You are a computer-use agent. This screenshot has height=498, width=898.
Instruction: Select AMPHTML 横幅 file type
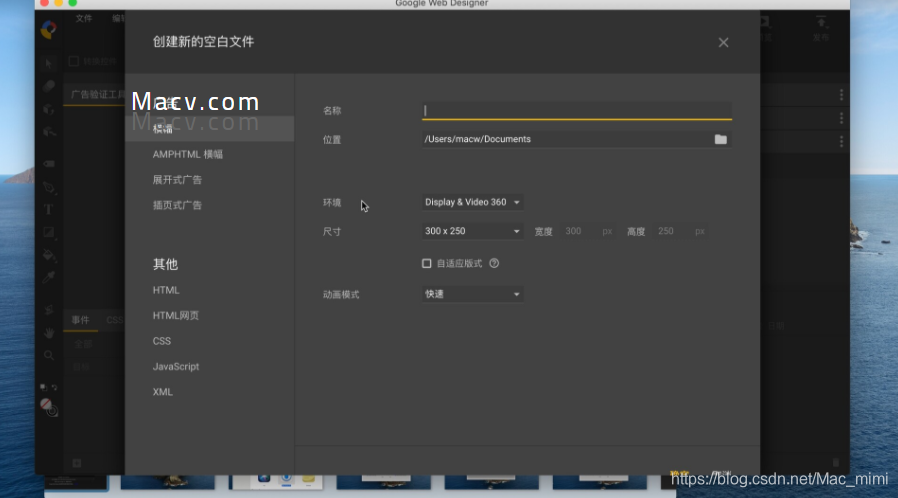(x=188, y=155)
